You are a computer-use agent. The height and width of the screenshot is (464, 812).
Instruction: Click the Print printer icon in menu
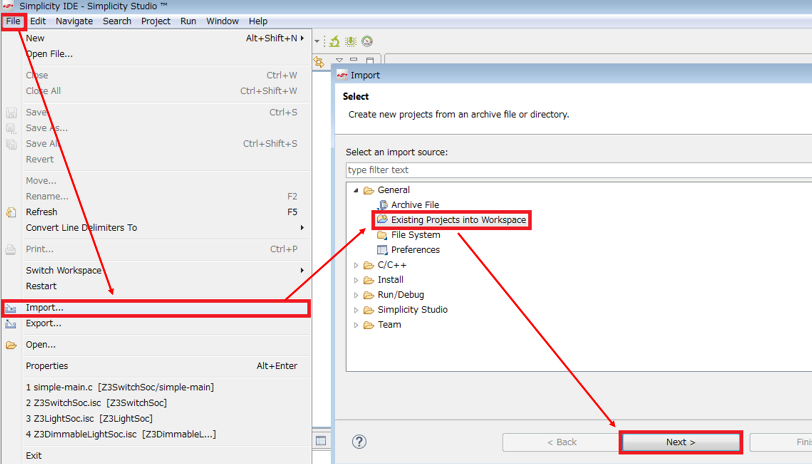pos(11,249)
